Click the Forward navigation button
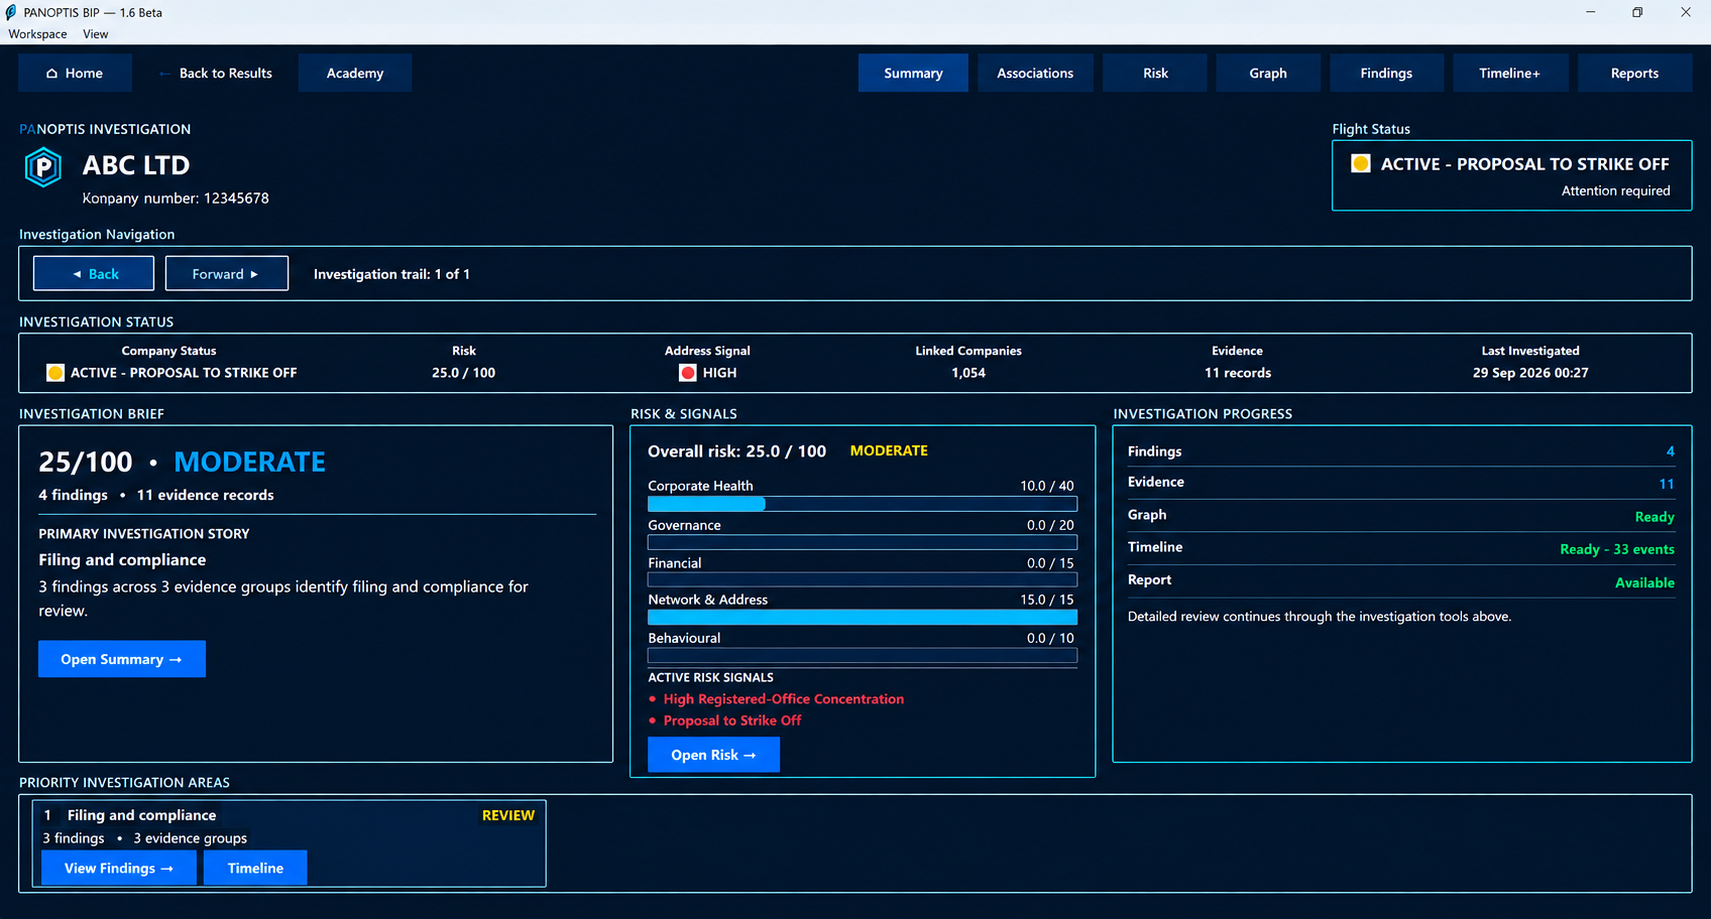 pyautogui.click(x=227, y=274)
